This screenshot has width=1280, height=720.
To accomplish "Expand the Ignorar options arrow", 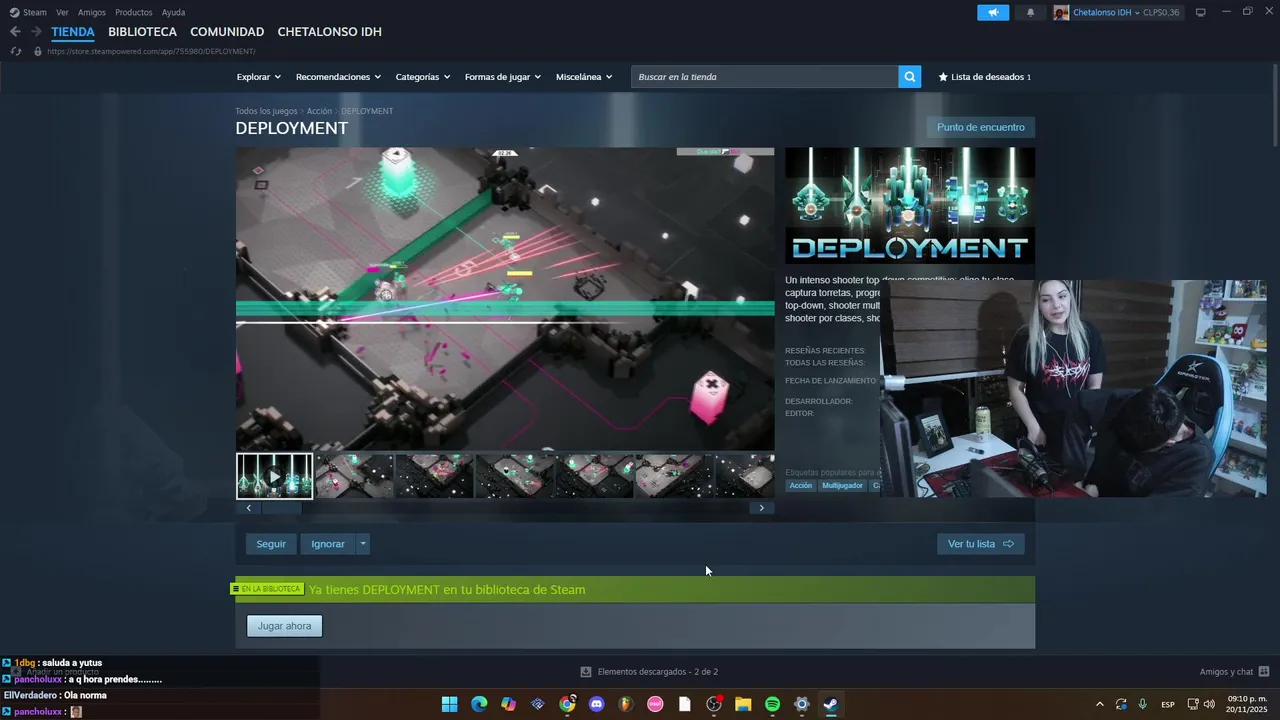I will (x=363, y=544).
